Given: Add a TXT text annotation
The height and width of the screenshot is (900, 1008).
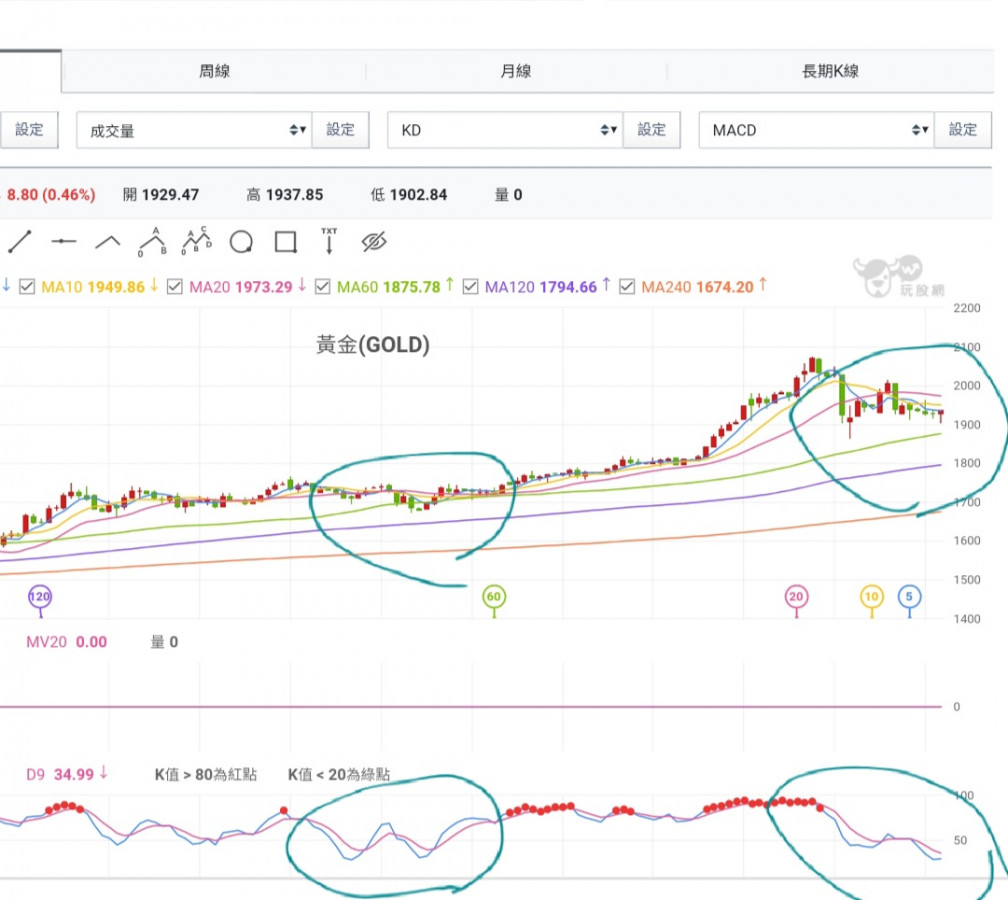Looking at the screenshot, I should pyautogui.click(x=329, y=241).
